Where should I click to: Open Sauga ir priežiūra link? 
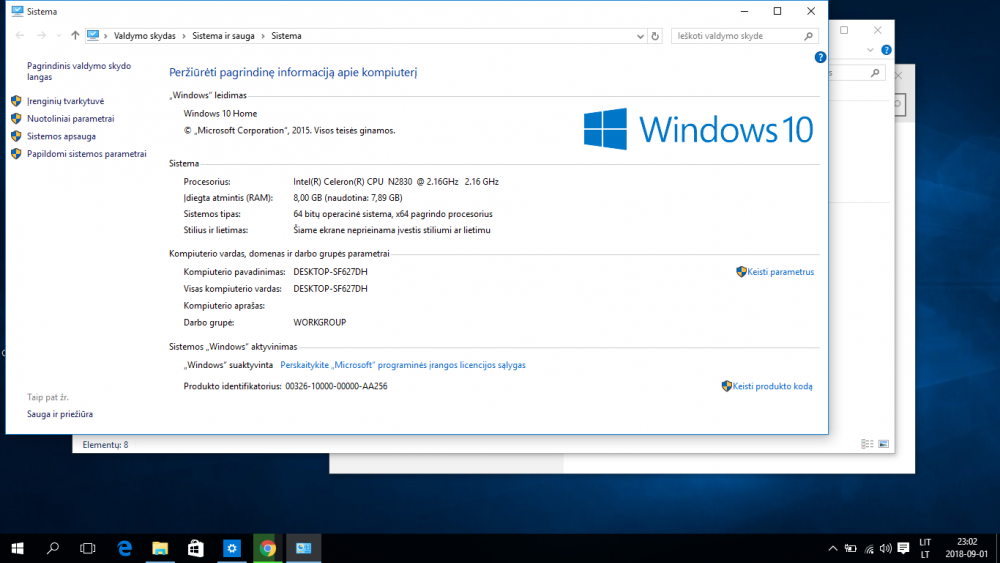[x=60, y=414]
